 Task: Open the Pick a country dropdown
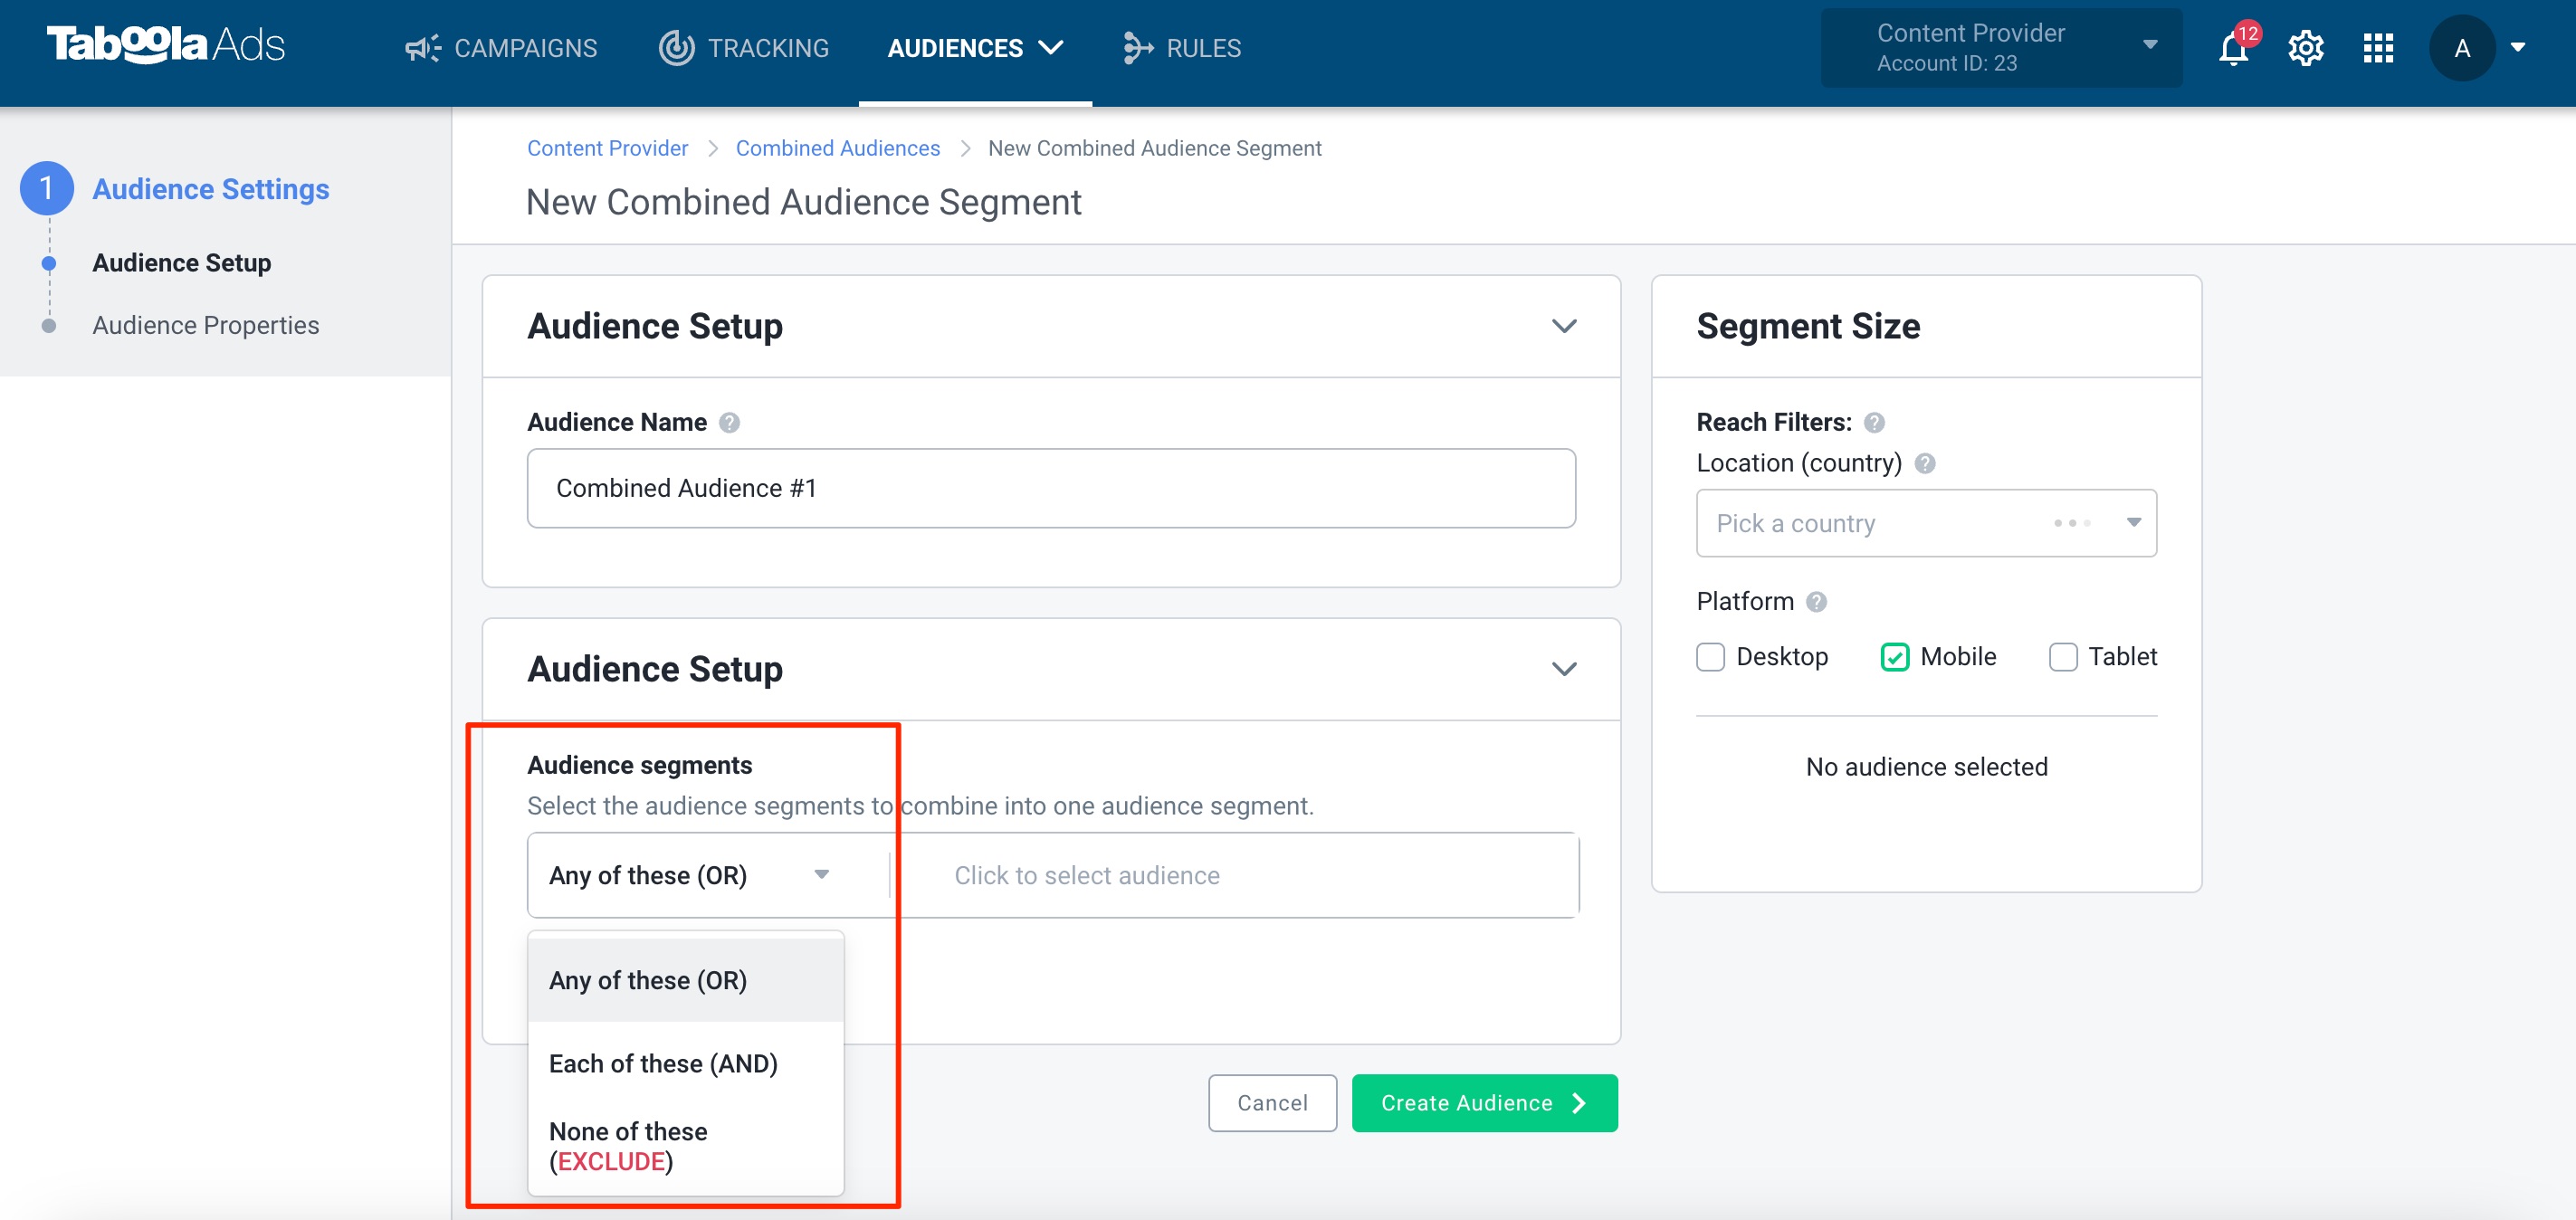(x=1926, y=523)
